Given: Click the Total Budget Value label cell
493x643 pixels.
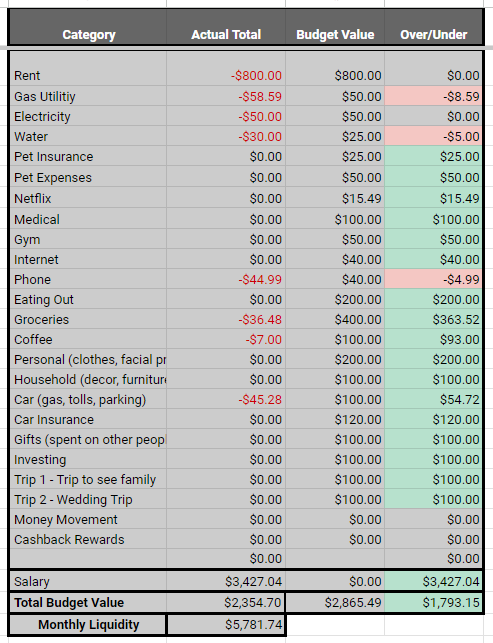Looking at the screenshot, I should pos(88,602).
